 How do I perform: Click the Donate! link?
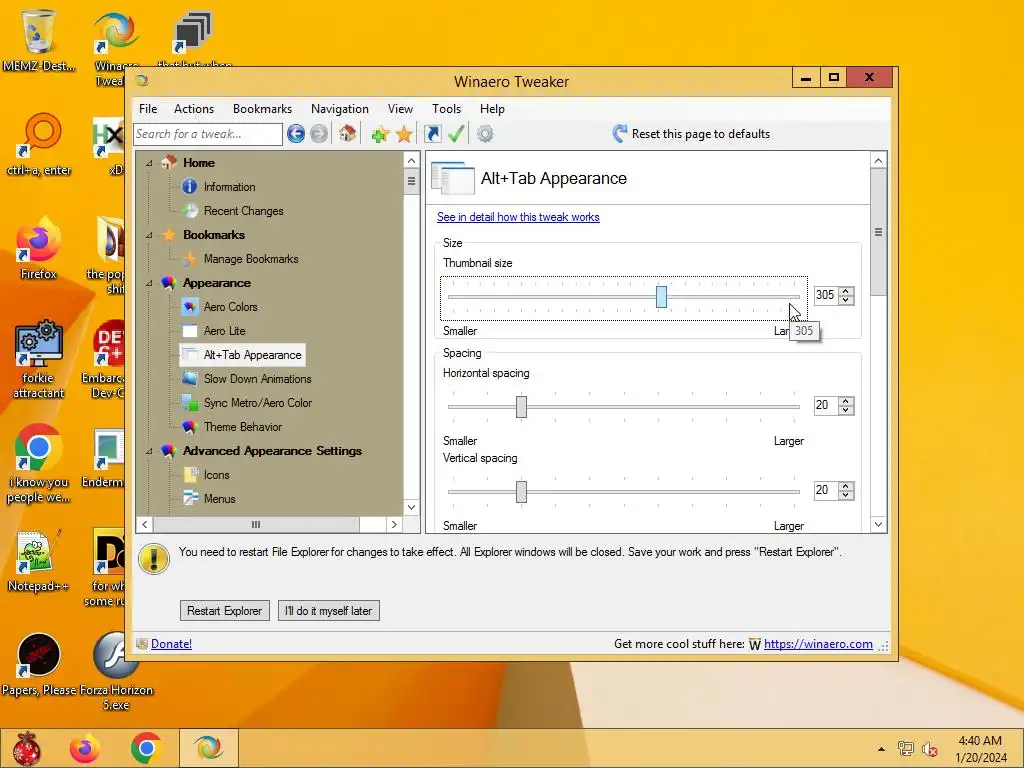[x=171, y=644]
